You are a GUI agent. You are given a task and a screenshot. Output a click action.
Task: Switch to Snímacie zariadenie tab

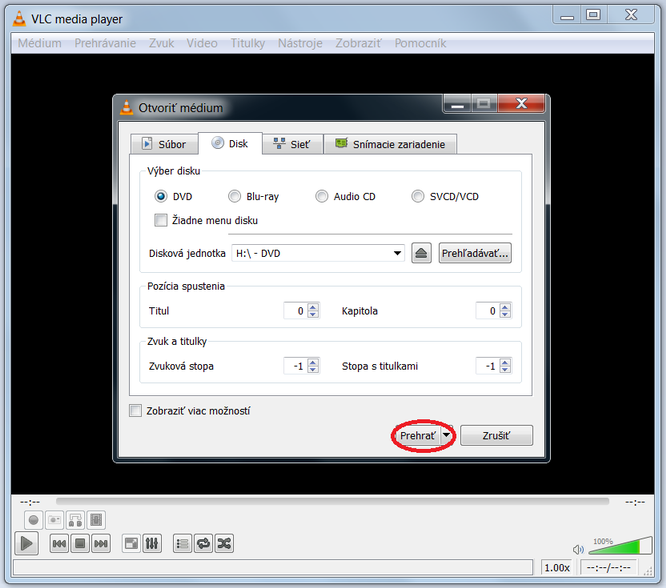pyautogui.click(x=390, y=144)
